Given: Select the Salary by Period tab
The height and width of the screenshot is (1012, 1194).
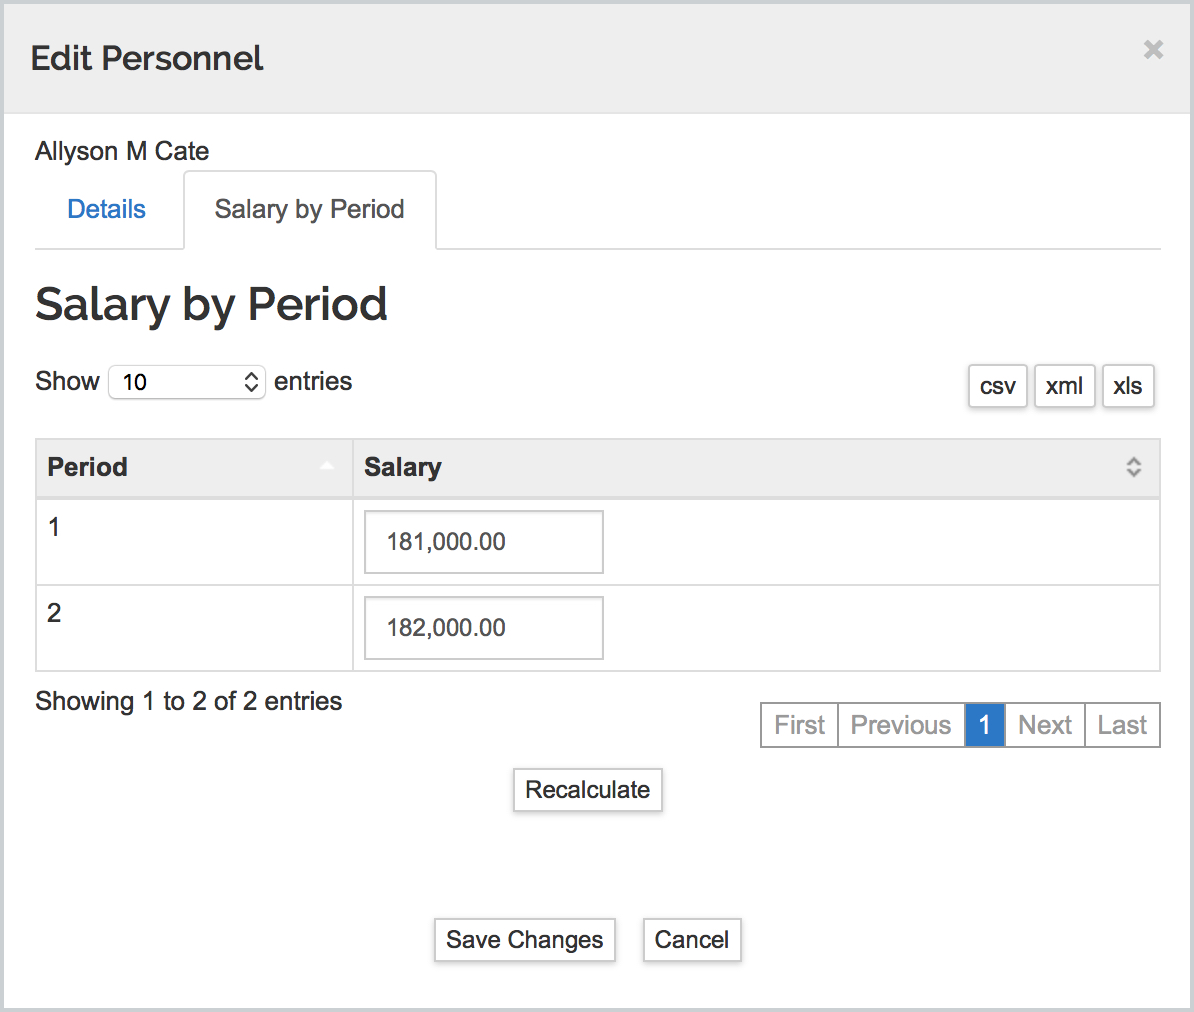Looking at the screenshot, I should (x=309, y=209).
